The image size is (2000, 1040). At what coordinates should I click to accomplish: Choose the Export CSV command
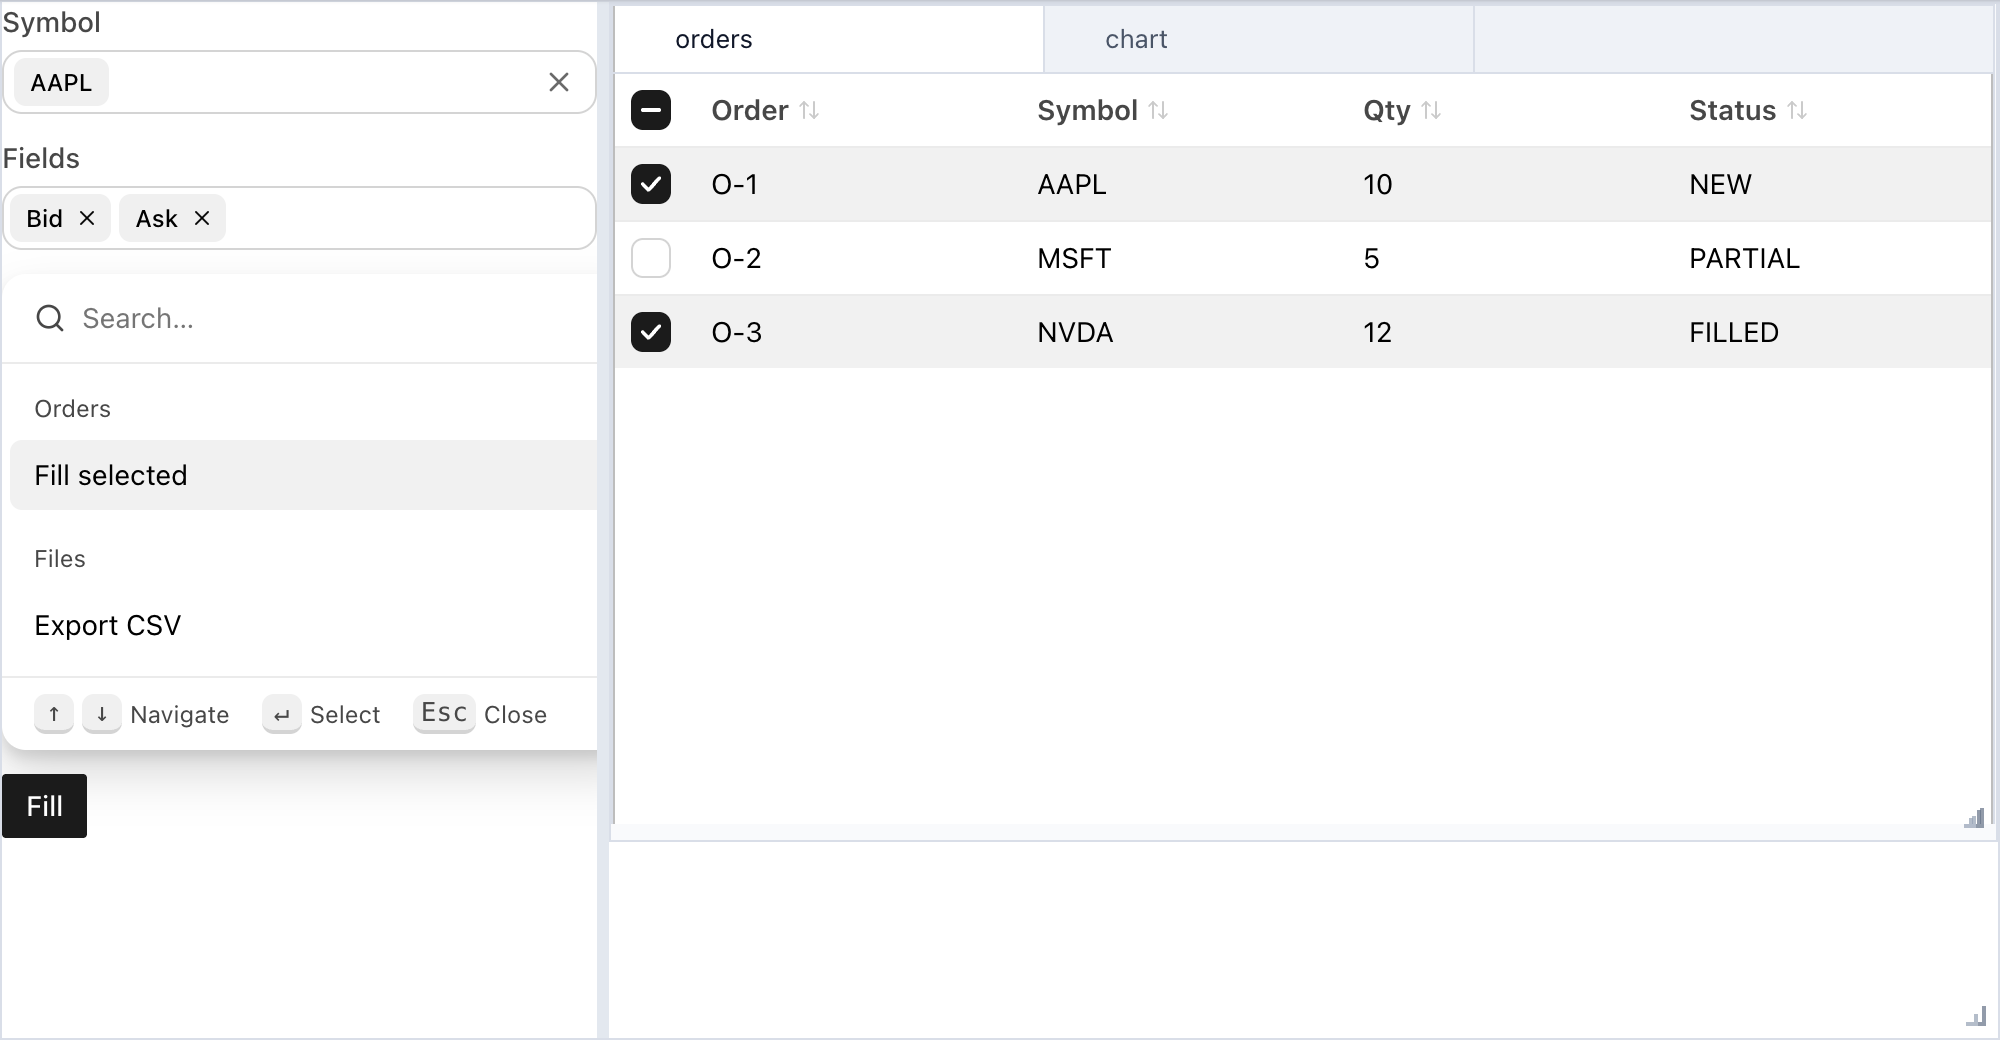click(x=303, y=625)
